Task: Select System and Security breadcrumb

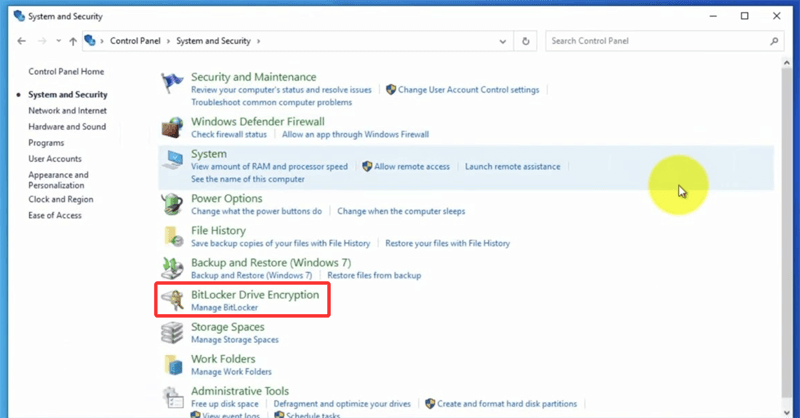Action: [213, 41]
